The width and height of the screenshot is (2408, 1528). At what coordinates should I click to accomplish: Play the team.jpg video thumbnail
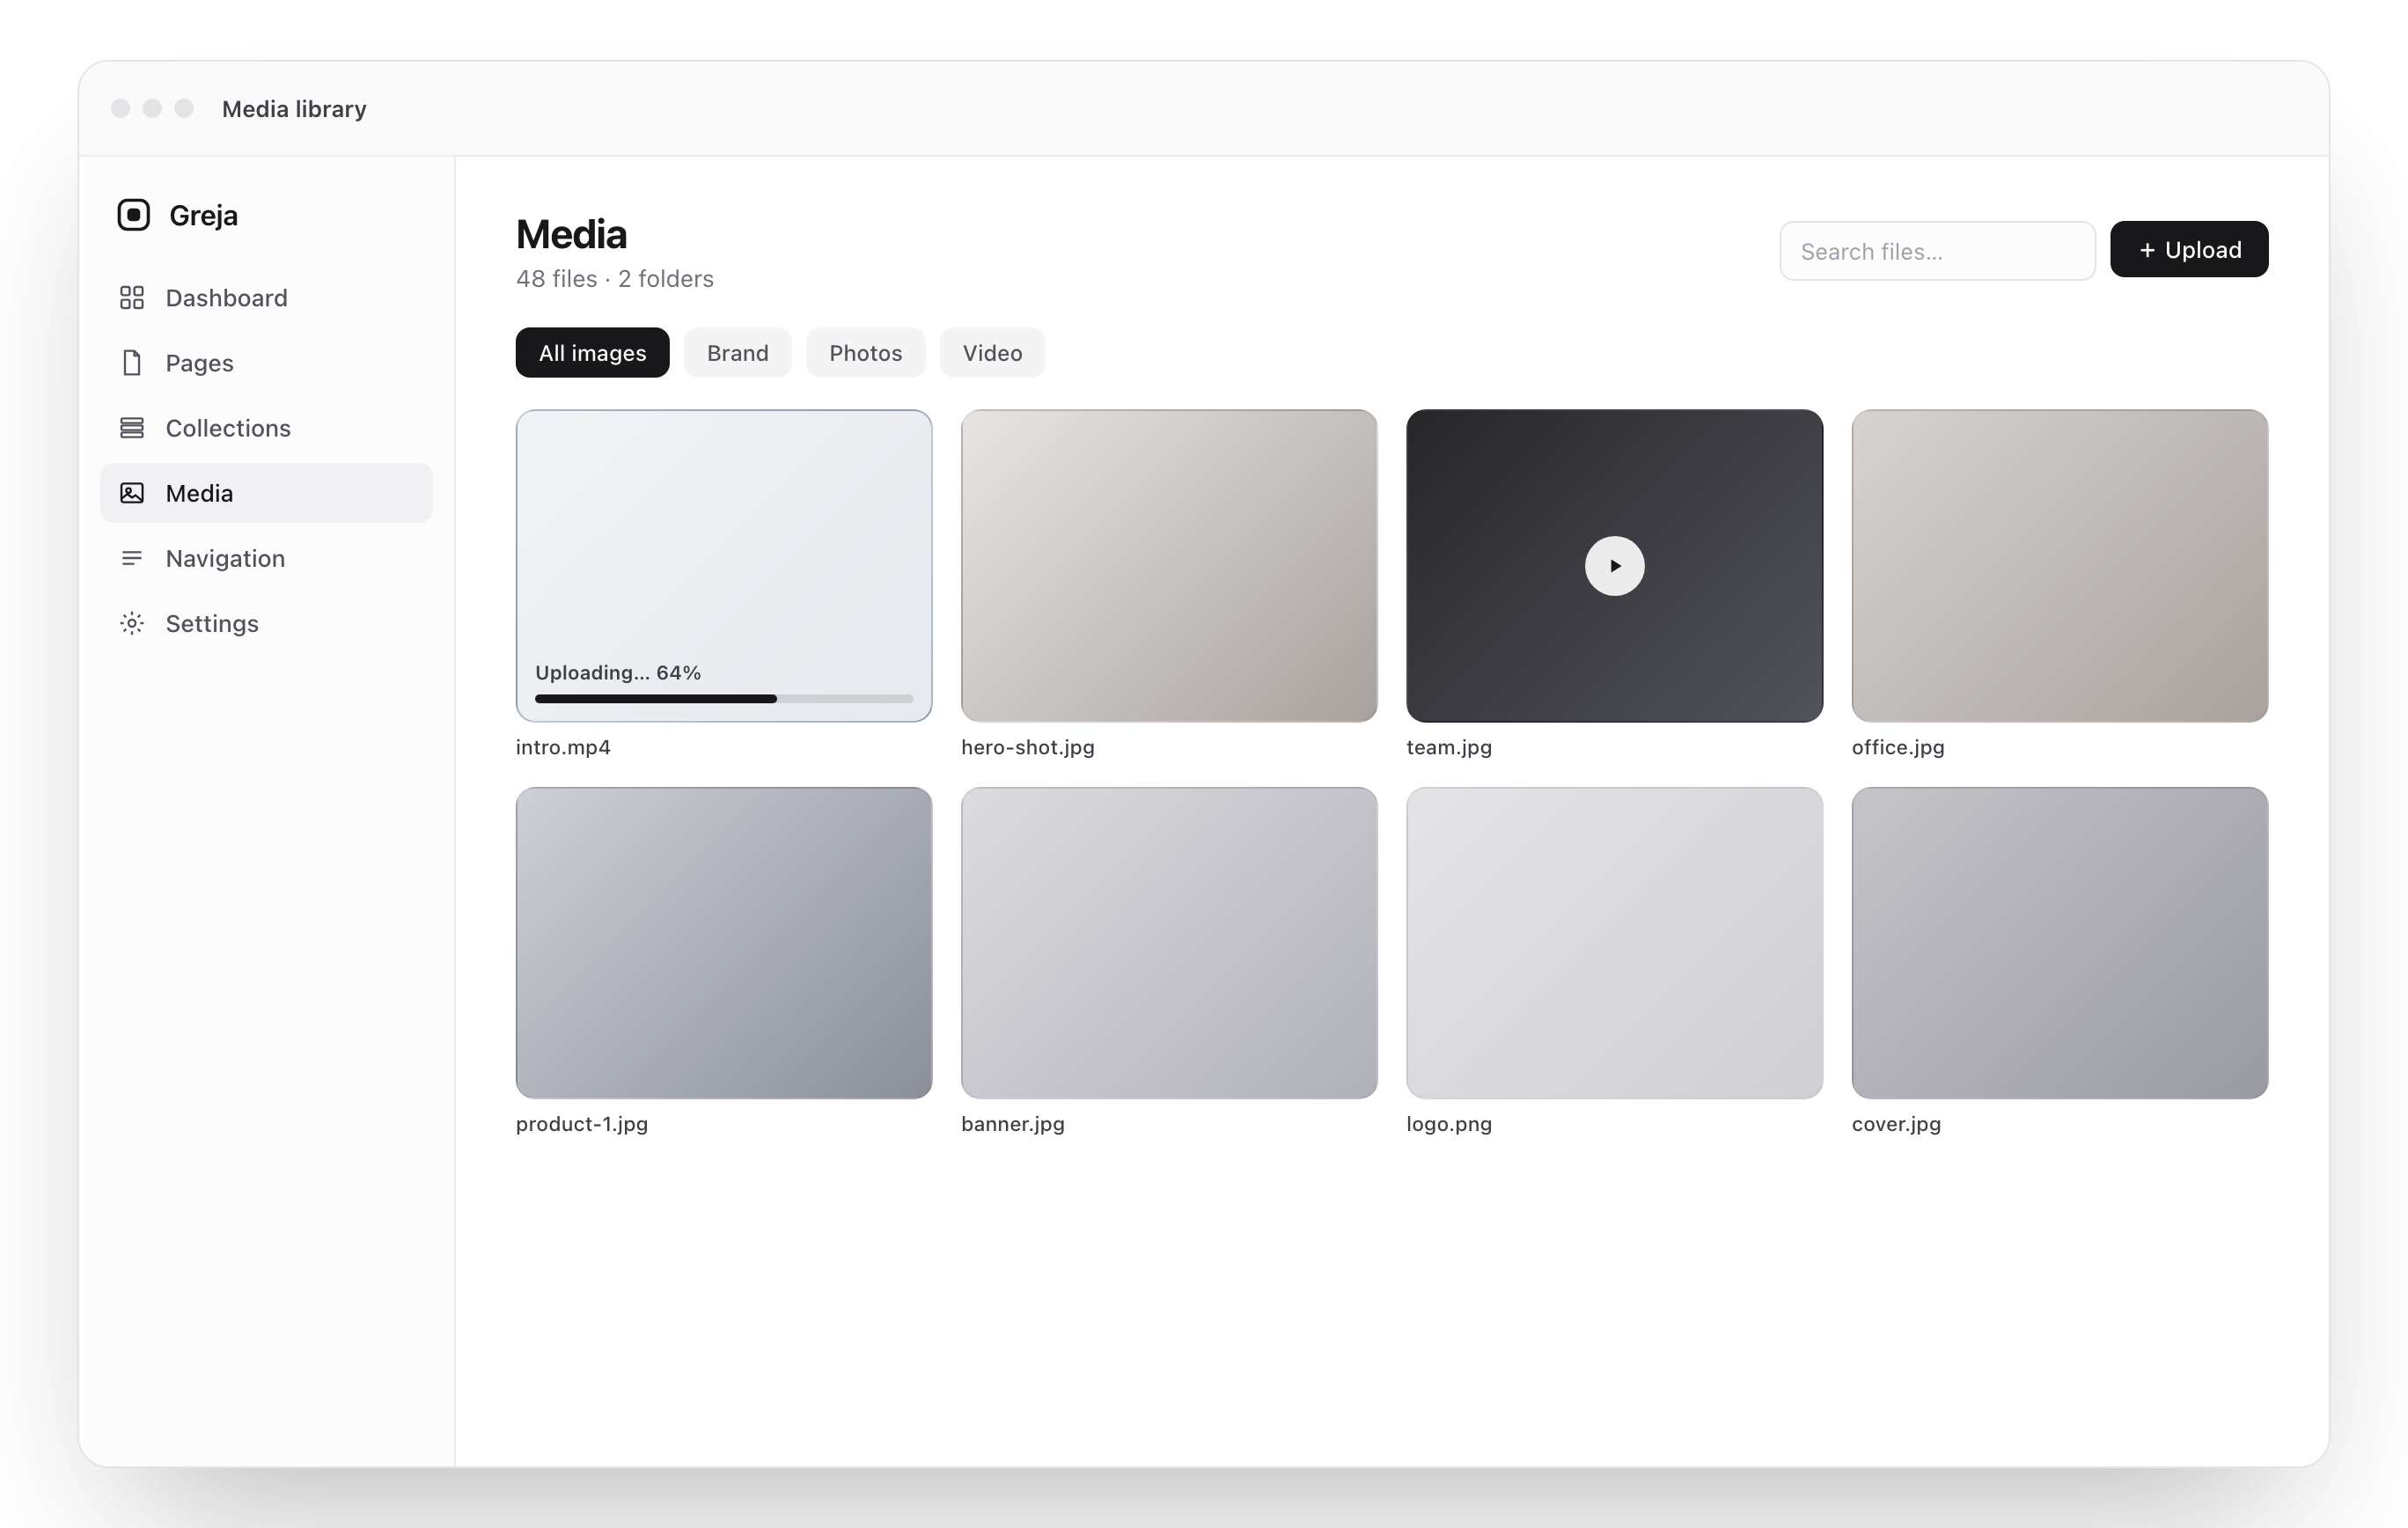(x=1614, y=566)
